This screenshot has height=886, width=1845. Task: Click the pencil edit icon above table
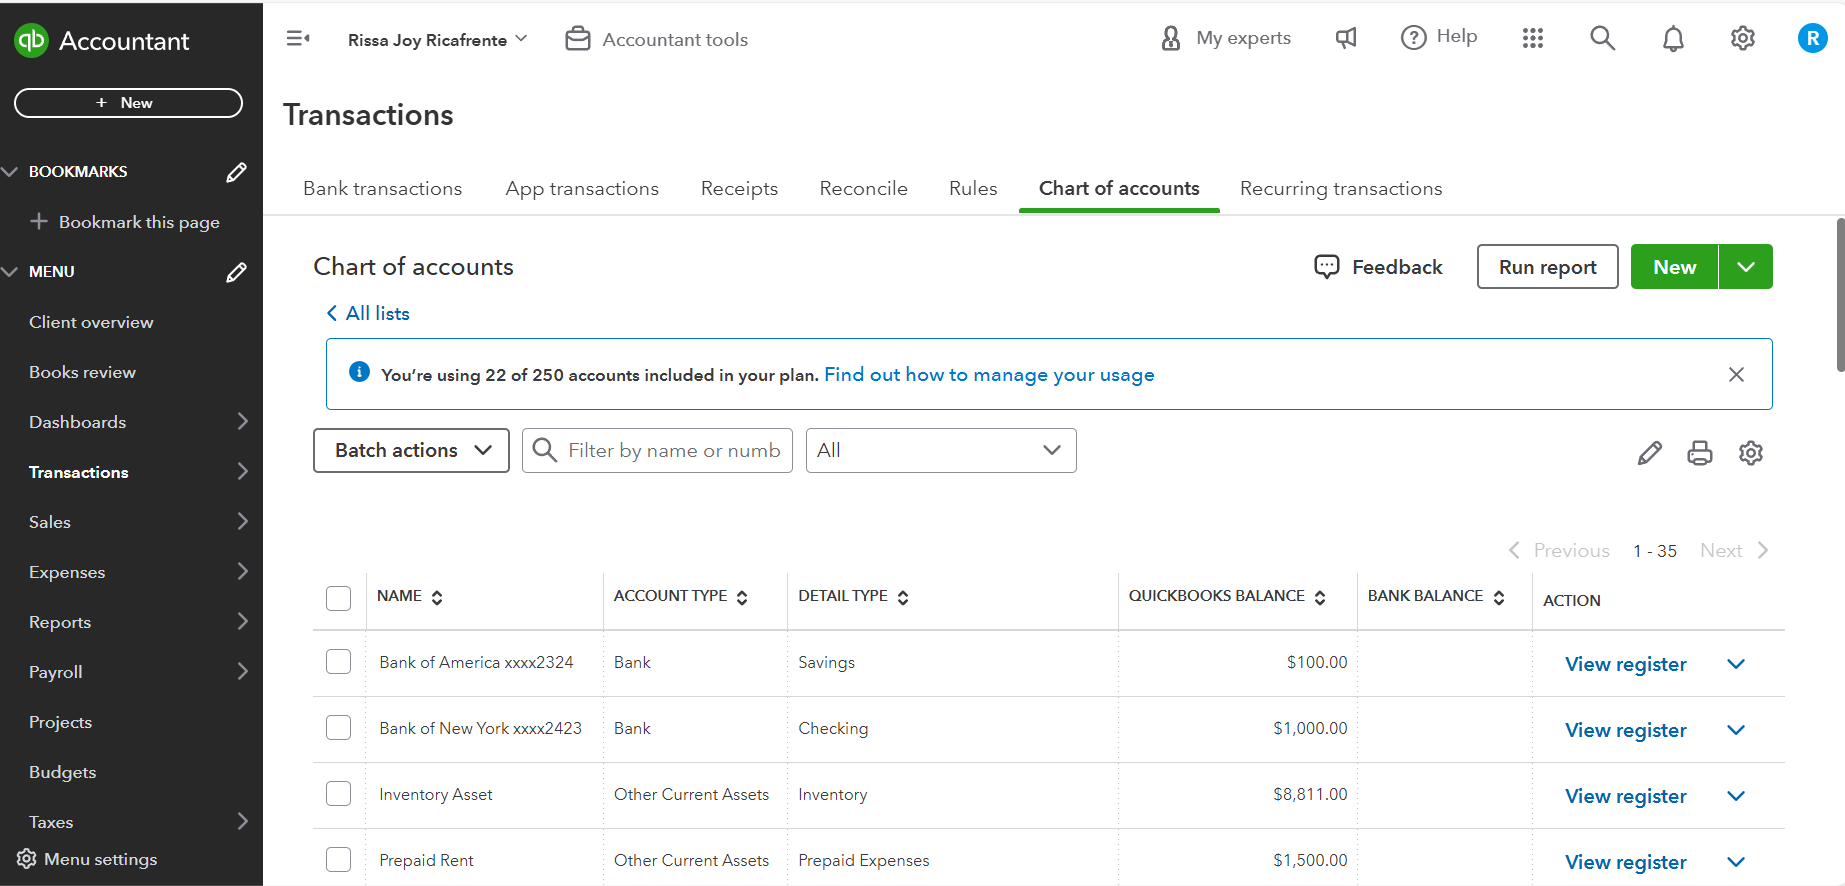[x=1650, y=453]
